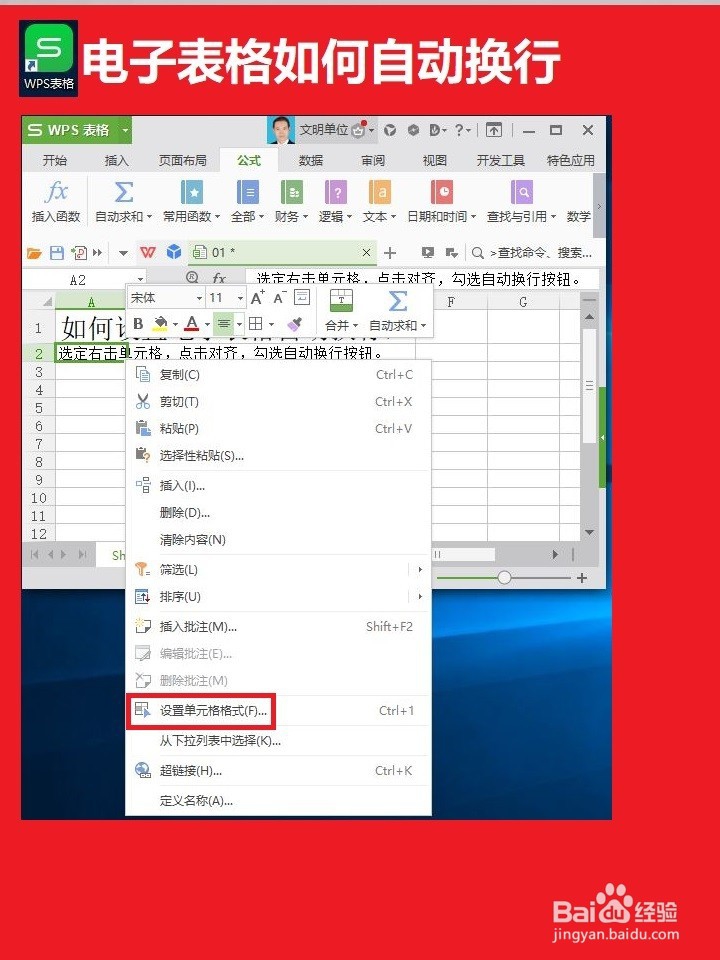
Task: Open the 全部 functions icon
Action: click(x=247, y=192)
